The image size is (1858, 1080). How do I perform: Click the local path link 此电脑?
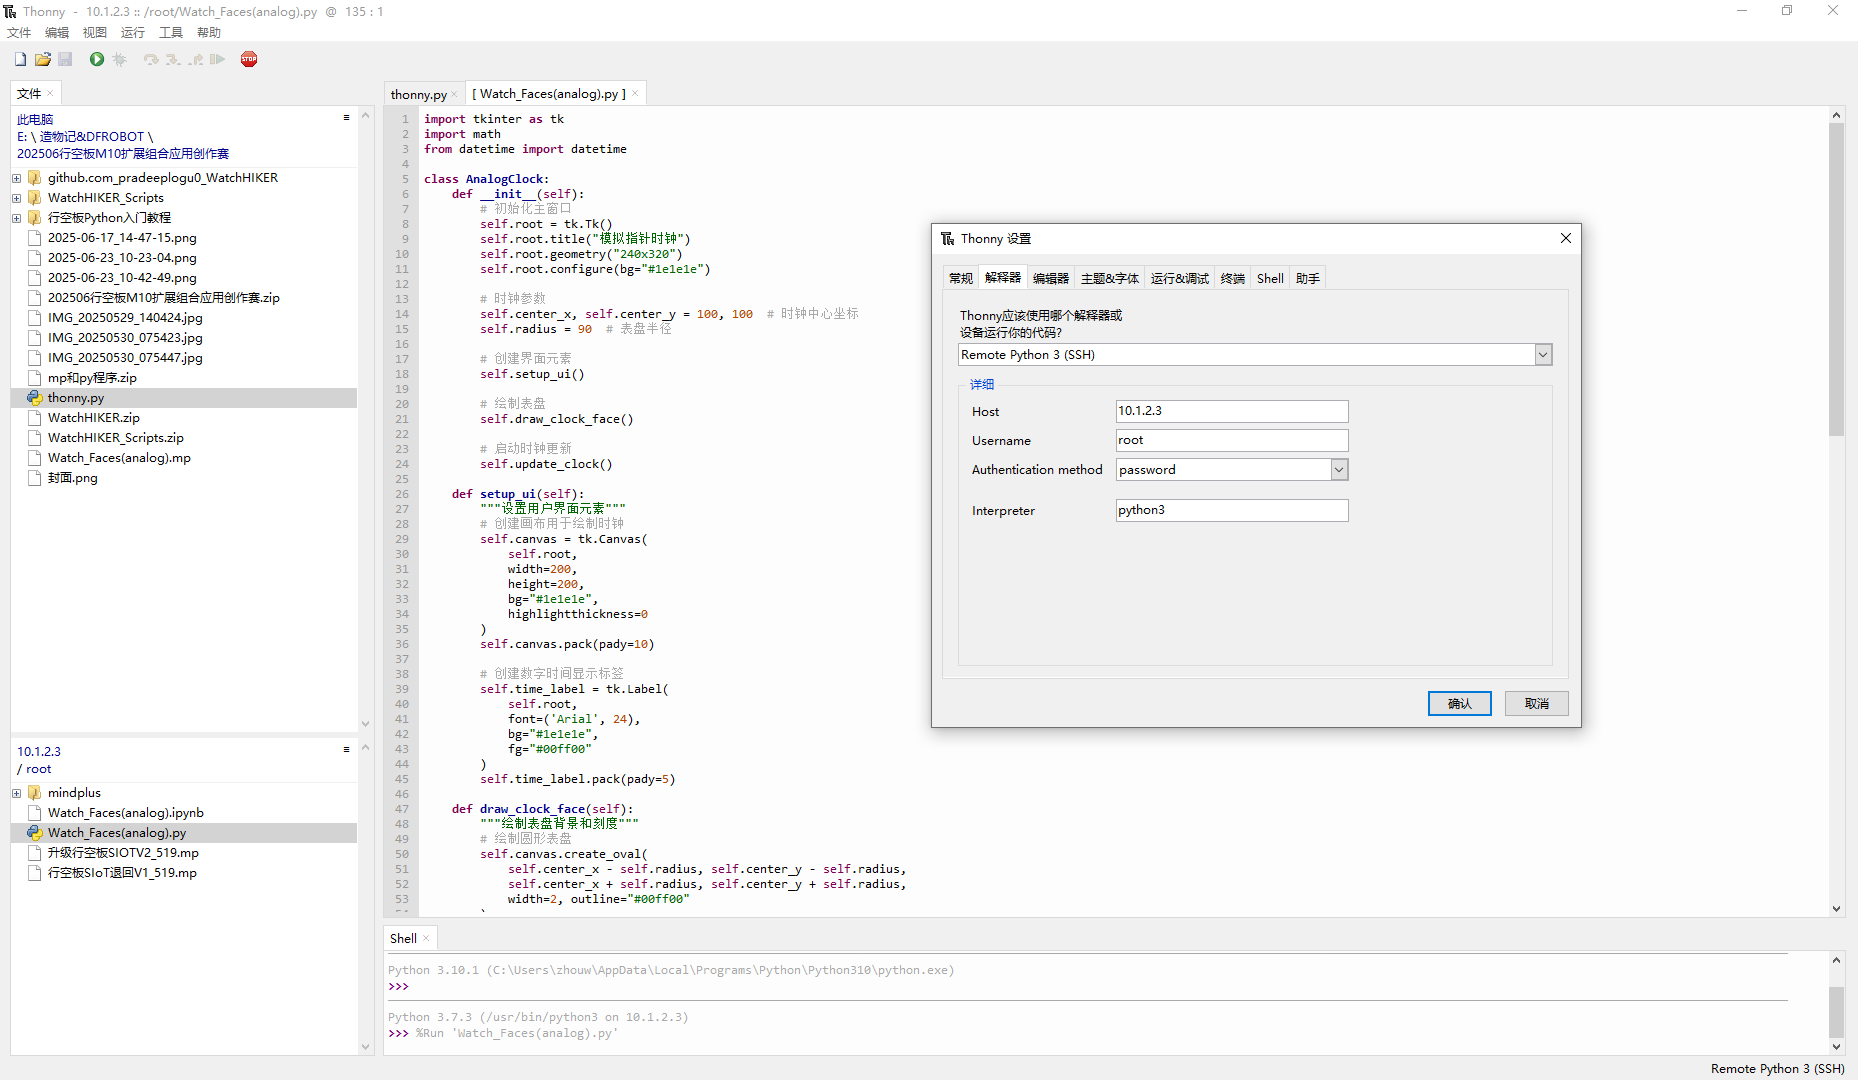tap(35, 120)
